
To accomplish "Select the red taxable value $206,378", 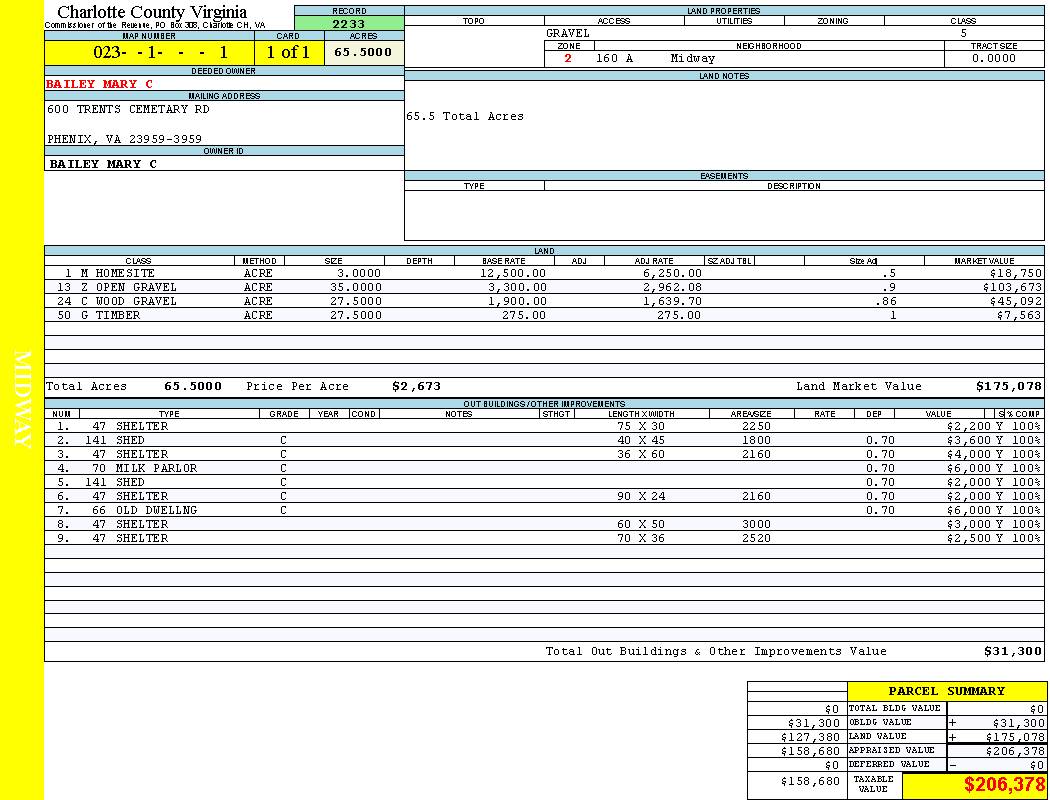I will (1004, 786).
